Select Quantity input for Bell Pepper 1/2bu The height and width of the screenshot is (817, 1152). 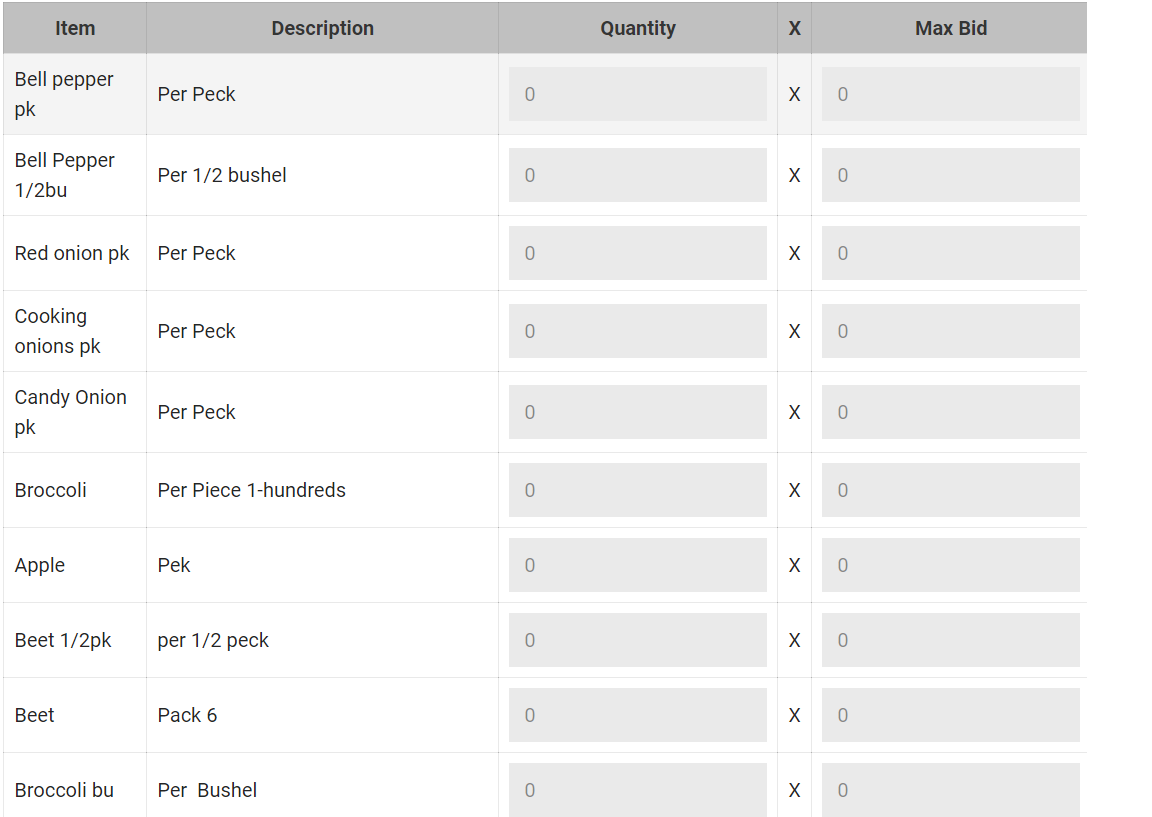point(637,175)
